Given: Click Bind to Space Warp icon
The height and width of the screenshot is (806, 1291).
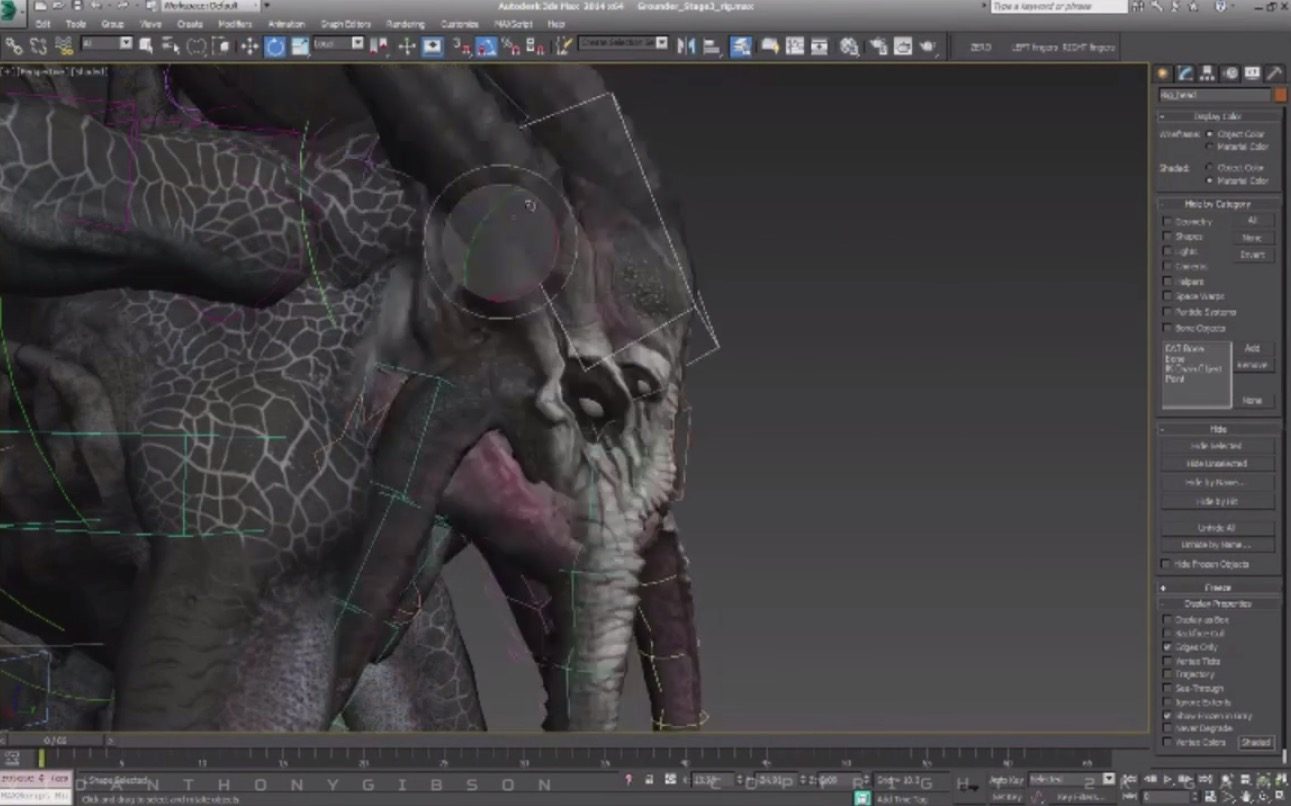Looking at the screenshot, I should (64, 46).
